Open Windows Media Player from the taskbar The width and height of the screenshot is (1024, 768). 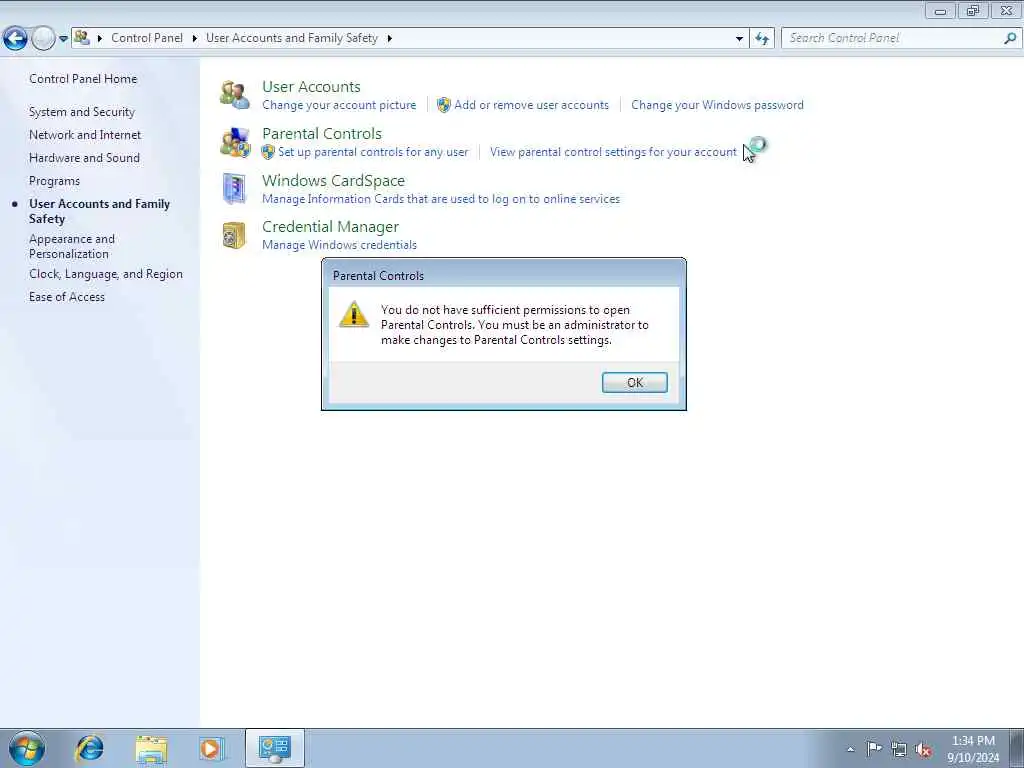[211, 748]
